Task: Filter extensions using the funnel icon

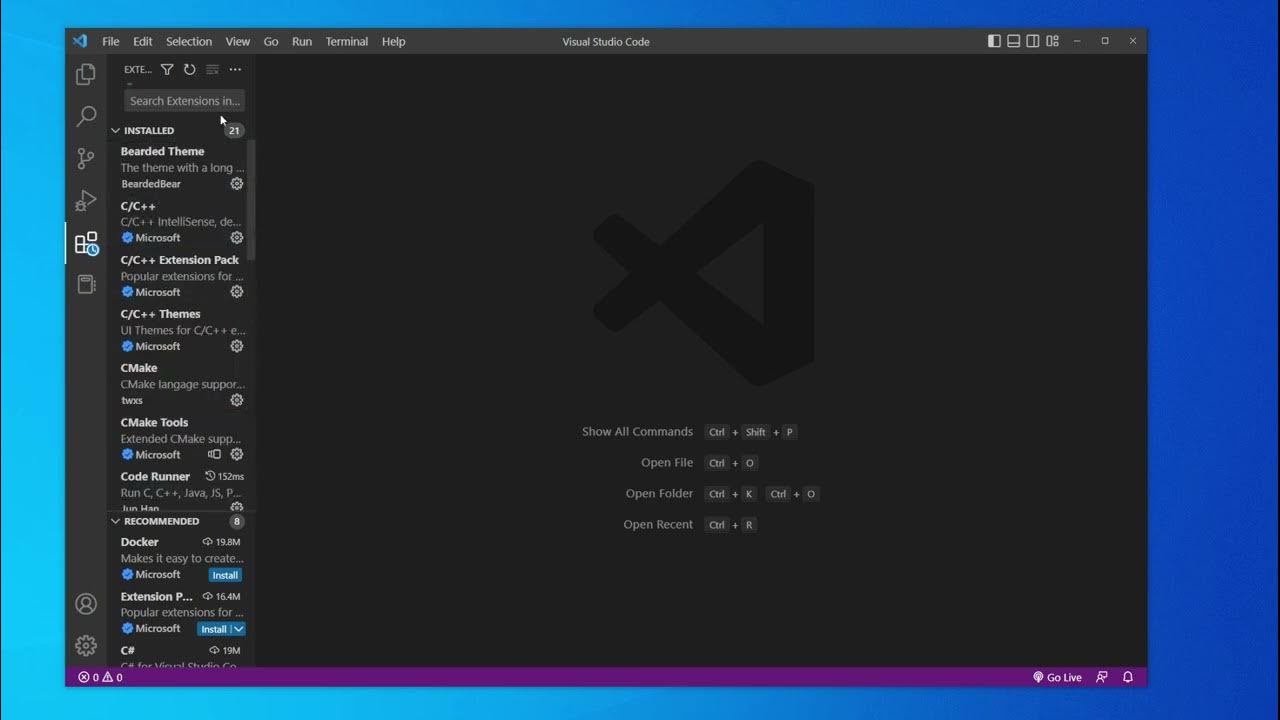Action: pyautogui.click(x=167, y=69)
